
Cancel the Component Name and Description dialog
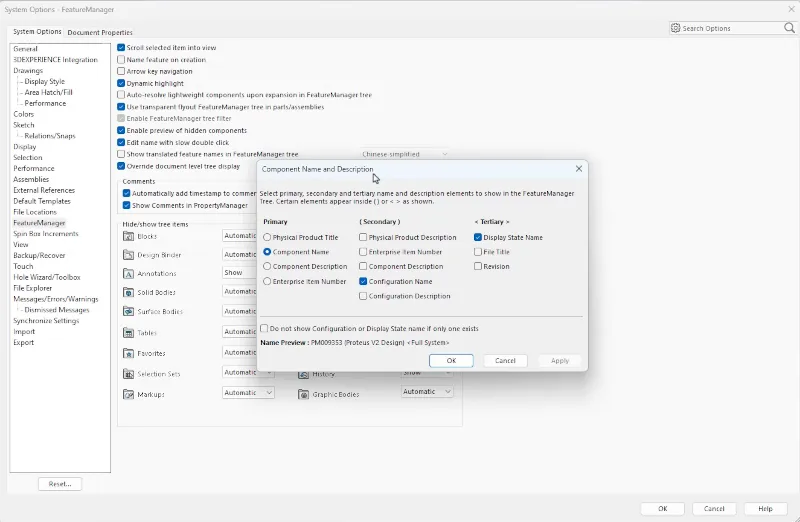[505, 360]
